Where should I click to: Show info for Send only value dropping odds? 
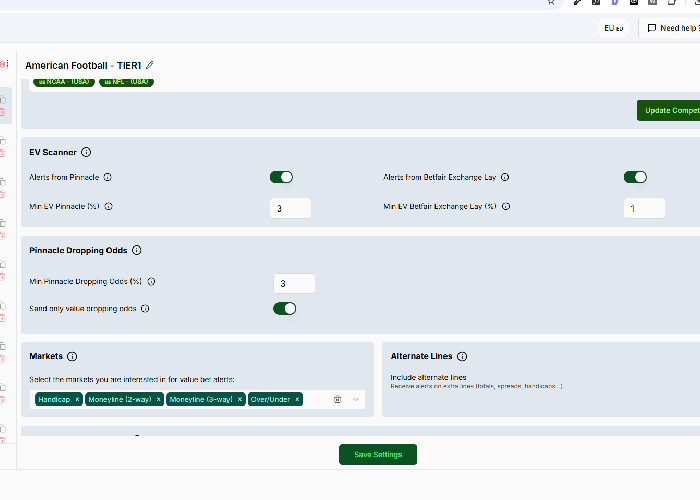click(145, 308)
